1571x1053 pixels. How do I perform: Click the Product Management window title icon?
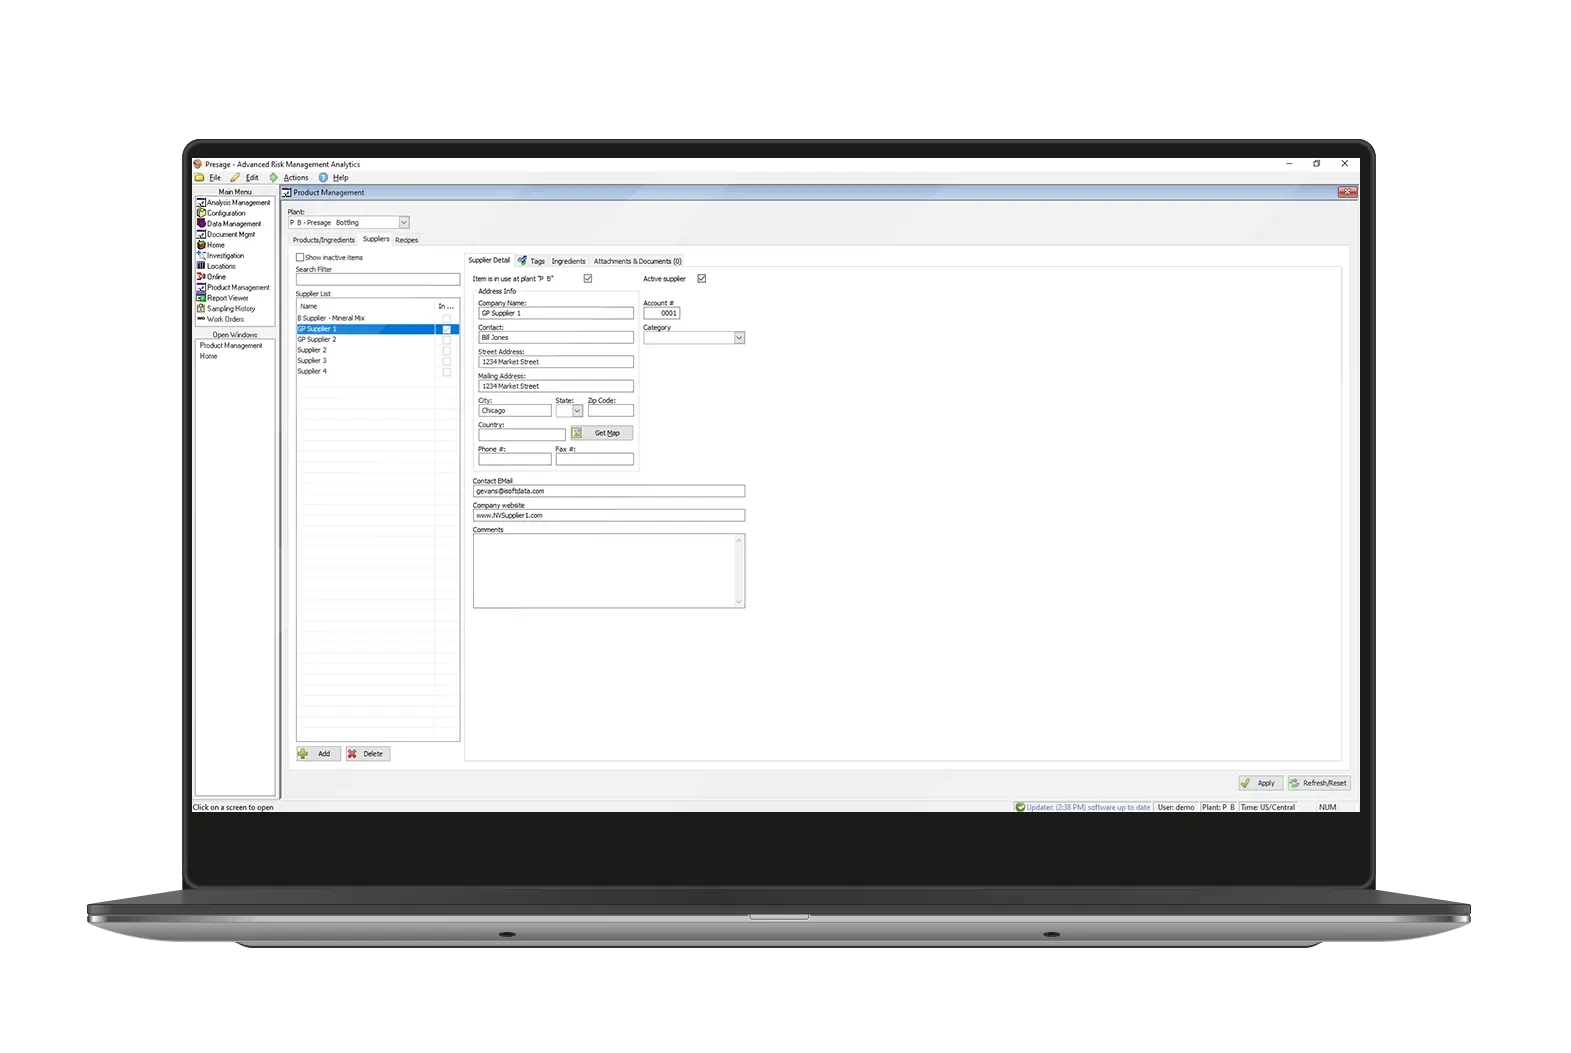coord(286,193)
